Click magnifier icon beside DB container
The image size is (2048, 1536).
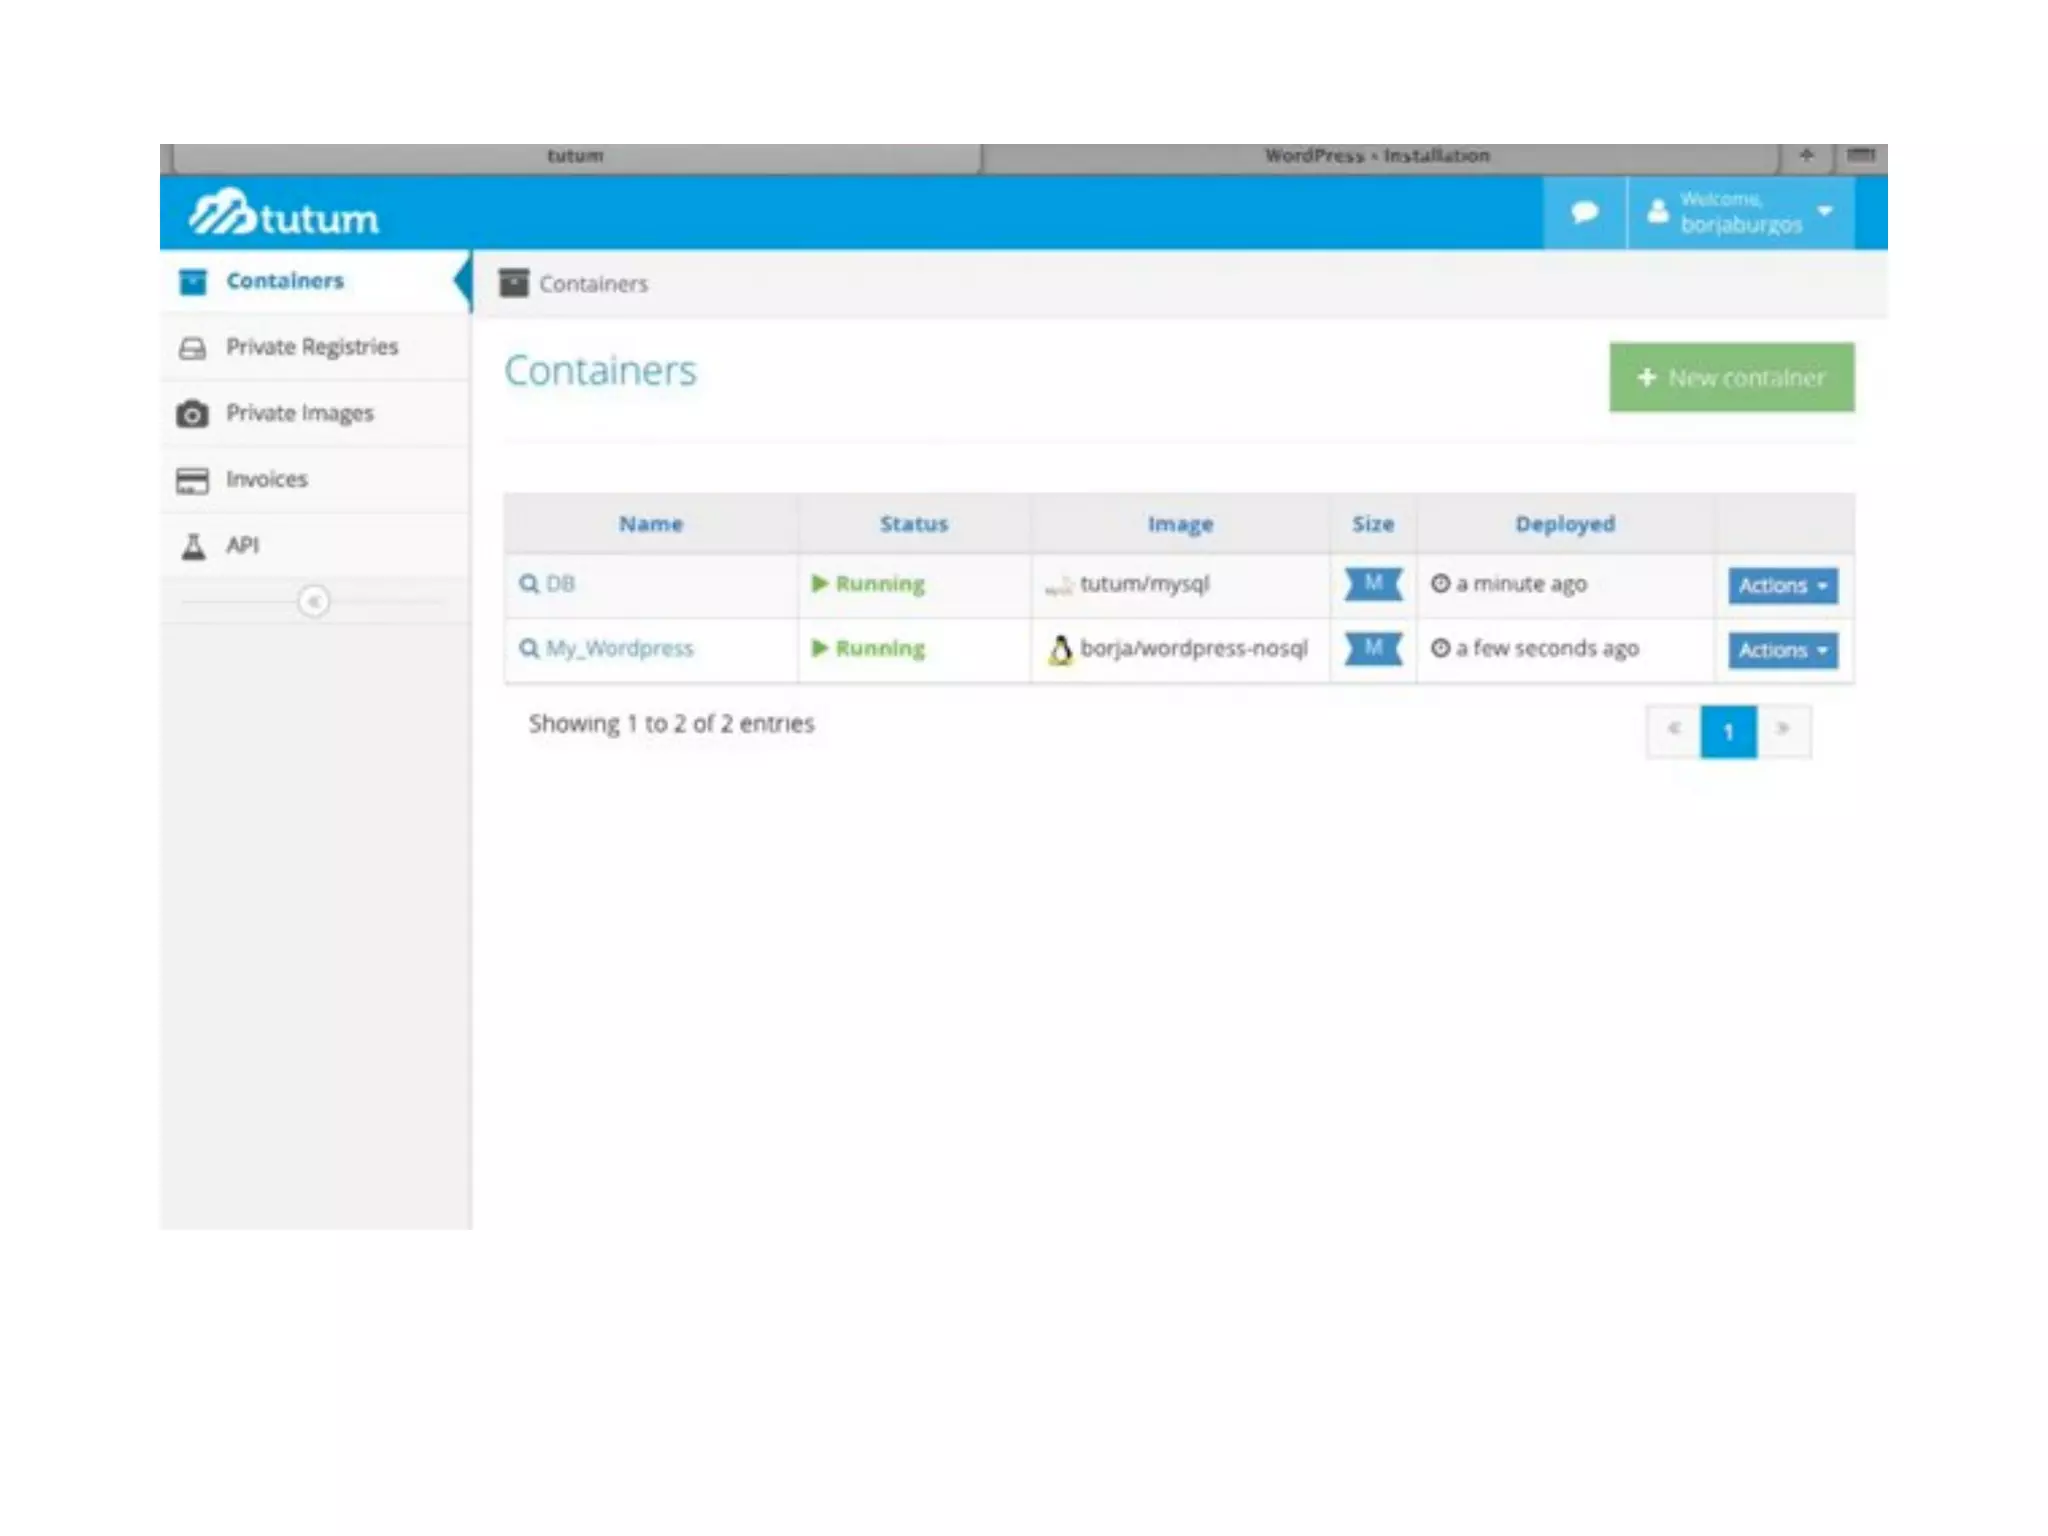[528, 584]
